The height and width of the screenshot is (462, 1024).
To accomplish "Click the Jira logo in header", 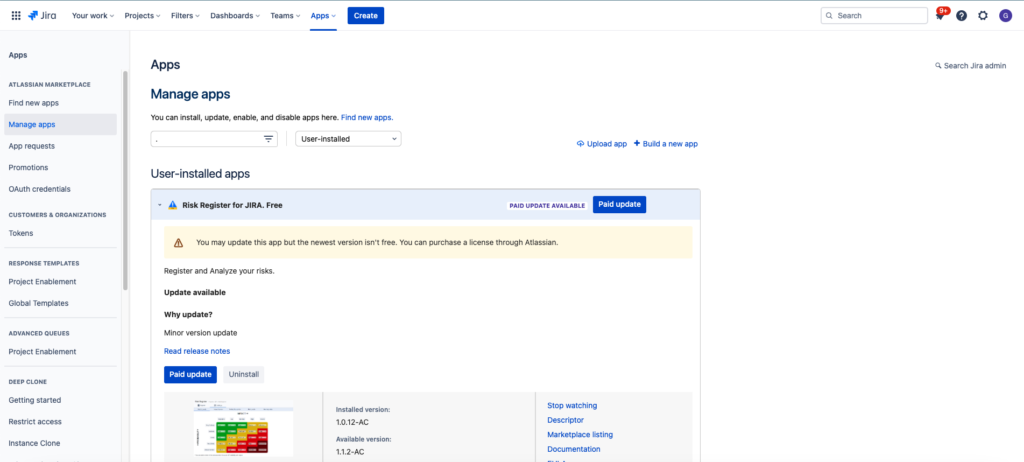I will [x=42, y=16].
